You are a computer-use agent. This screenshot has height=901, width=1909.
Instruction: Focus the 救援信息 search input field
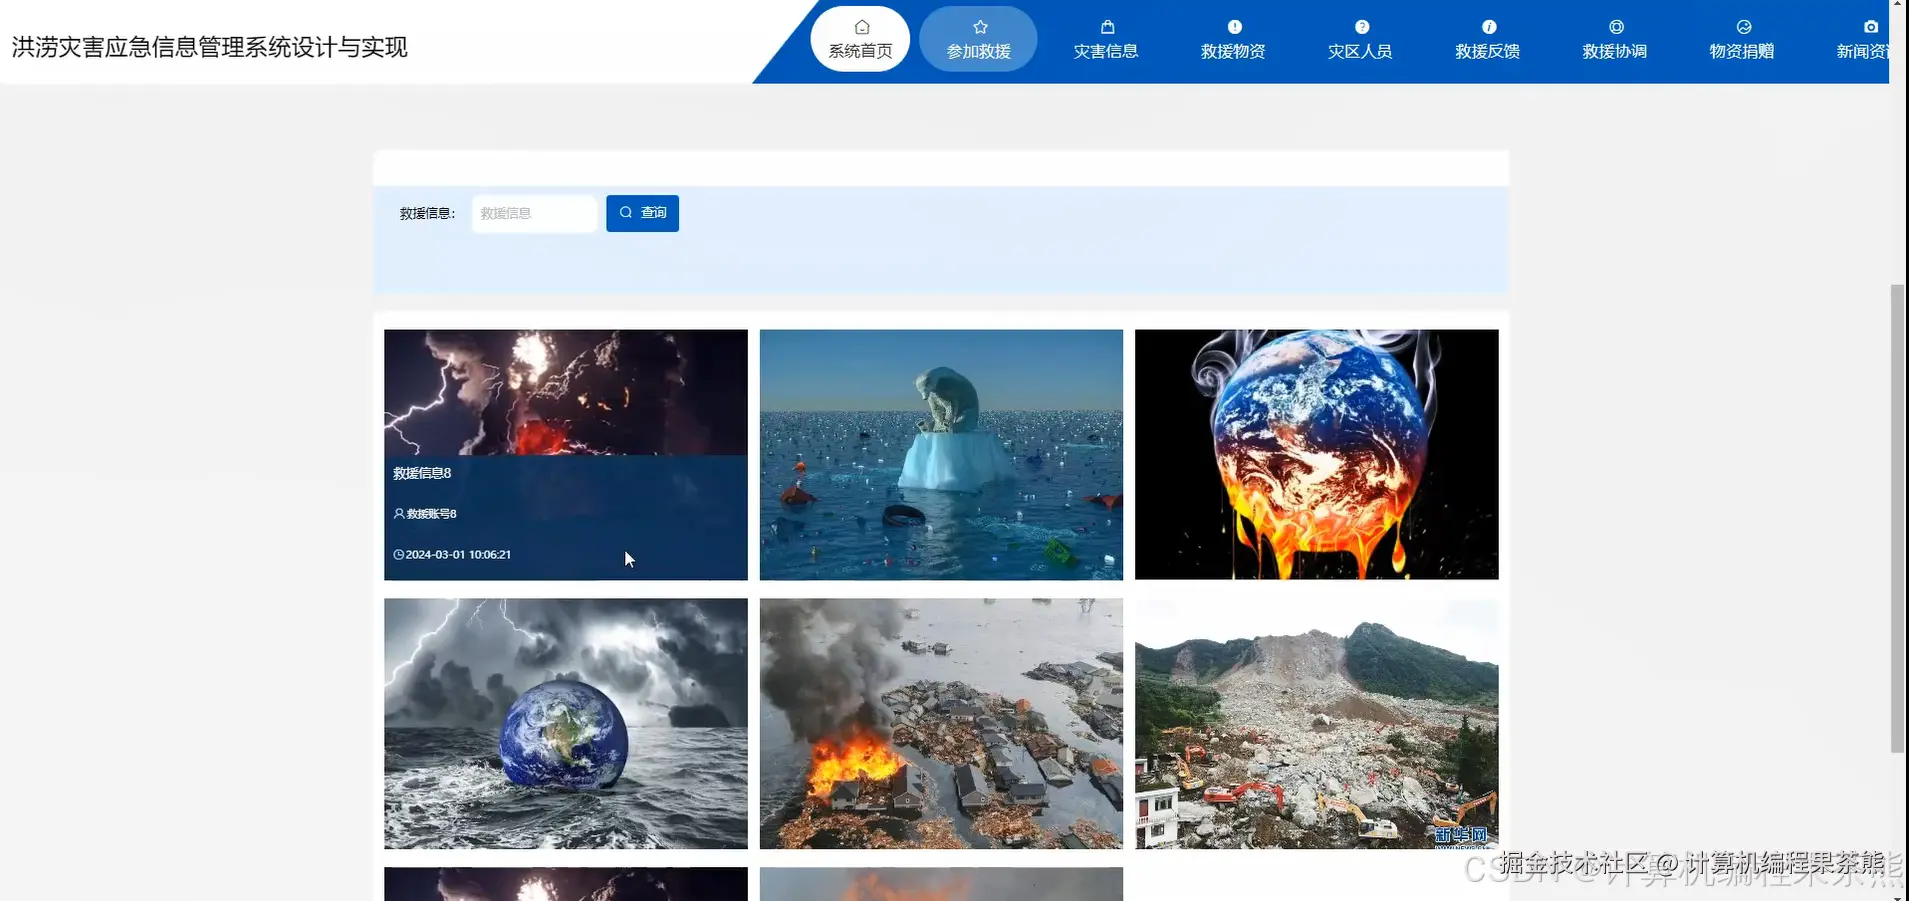(x=534, y=213)
